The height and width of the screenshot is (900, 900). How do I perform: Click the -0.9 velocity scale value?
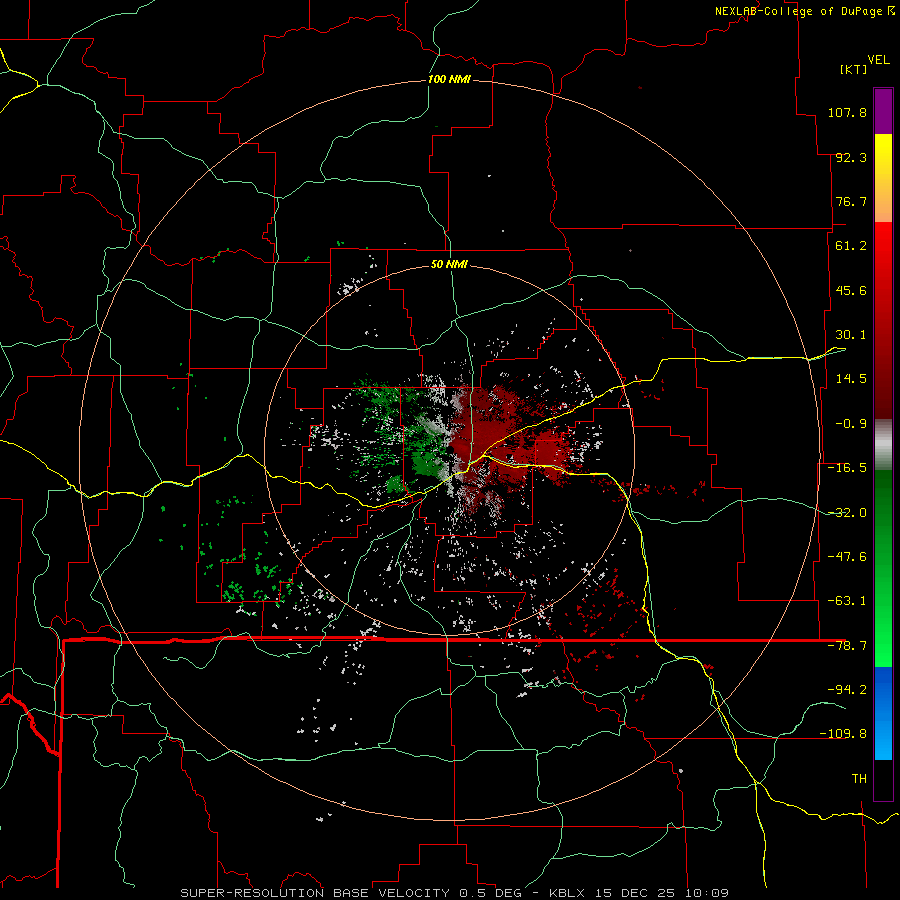851,424
